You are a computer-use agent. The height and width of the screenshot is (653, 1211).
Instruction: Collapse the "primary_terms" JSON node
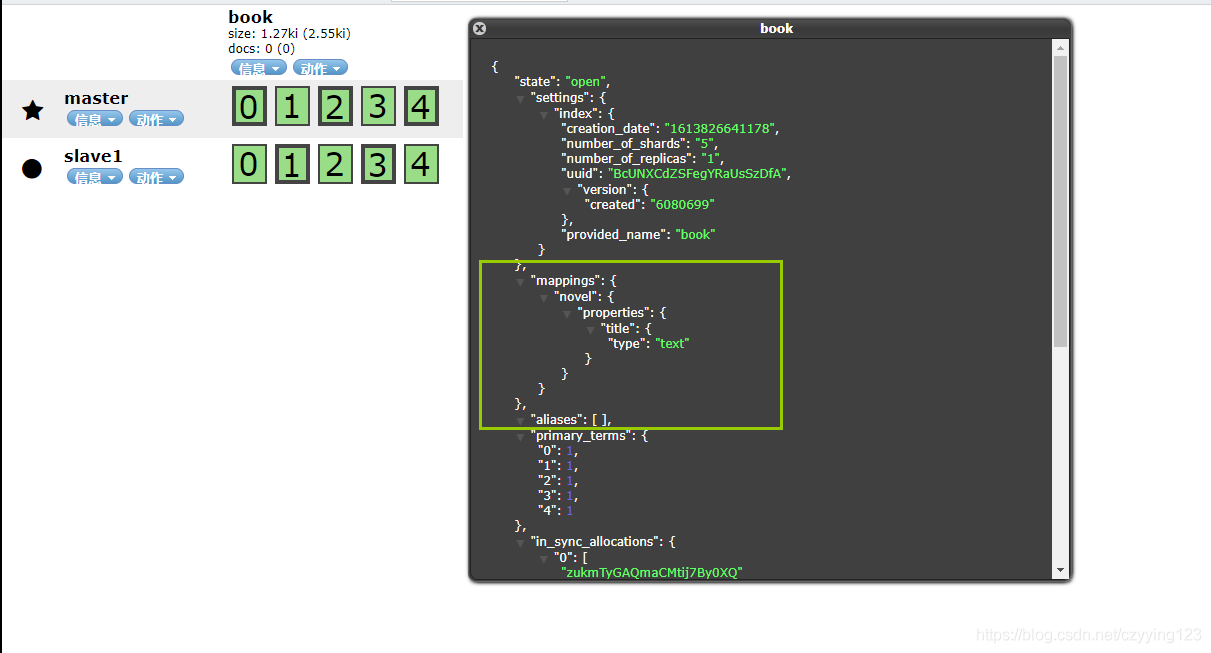point(520,436)
